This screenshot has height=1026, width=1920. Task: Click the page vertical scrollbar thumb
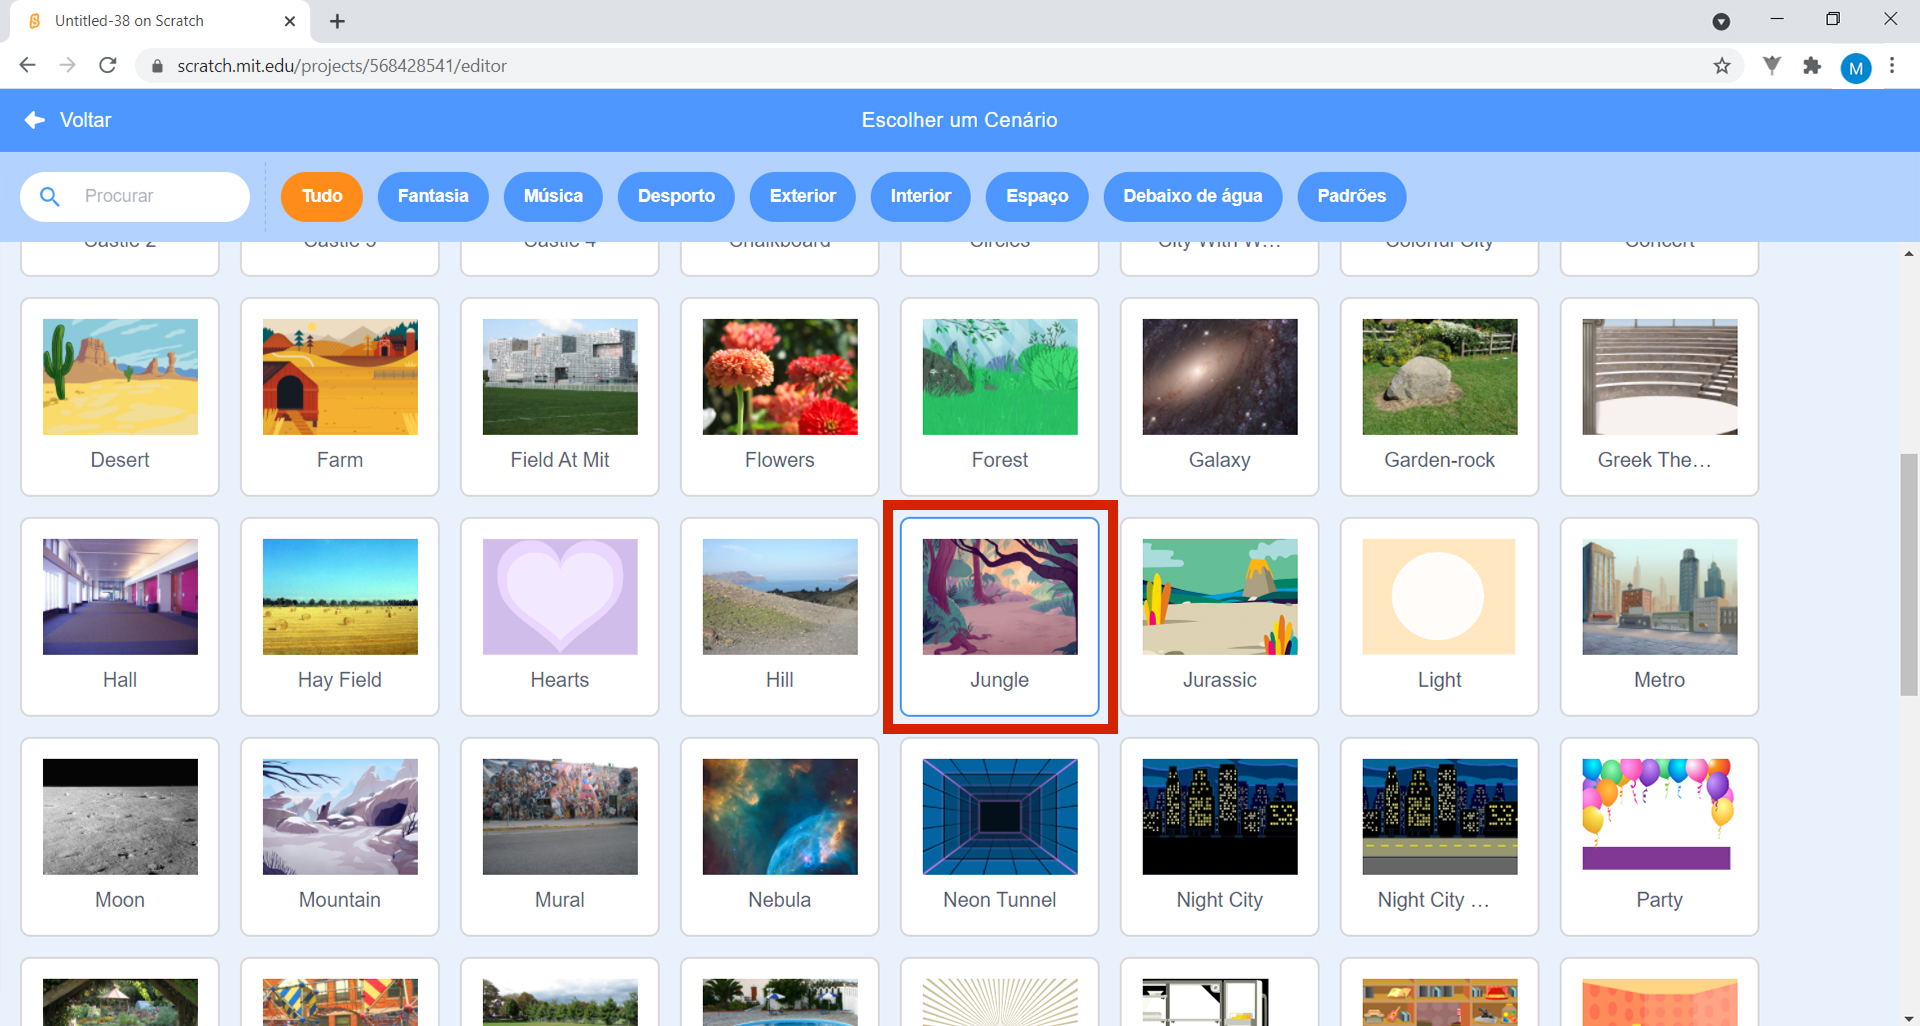coord(1909,575)
